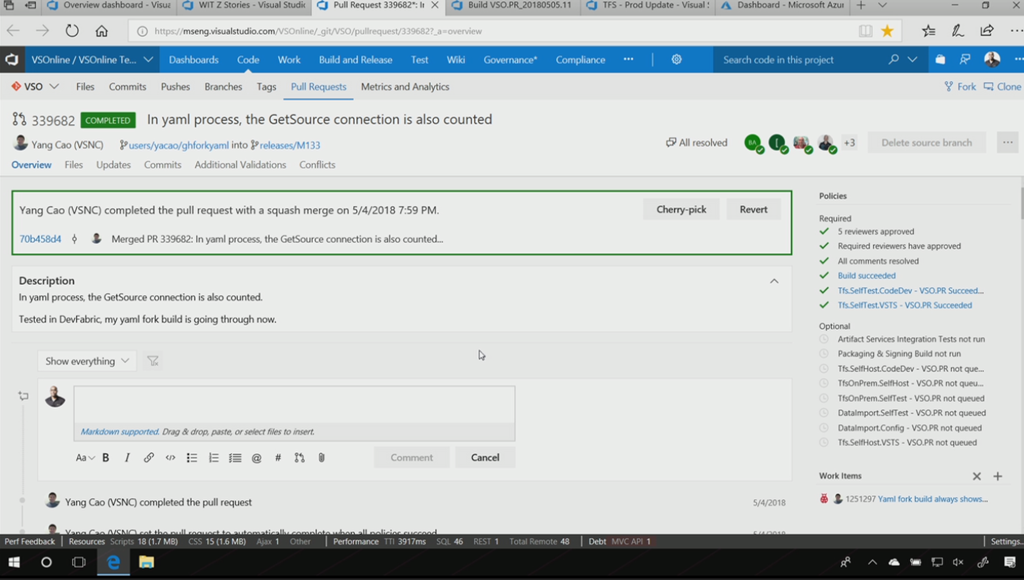Collapse the Description section
Image resolution: width=1024 pixels, height=580 pixels.
tap(774, 281)
